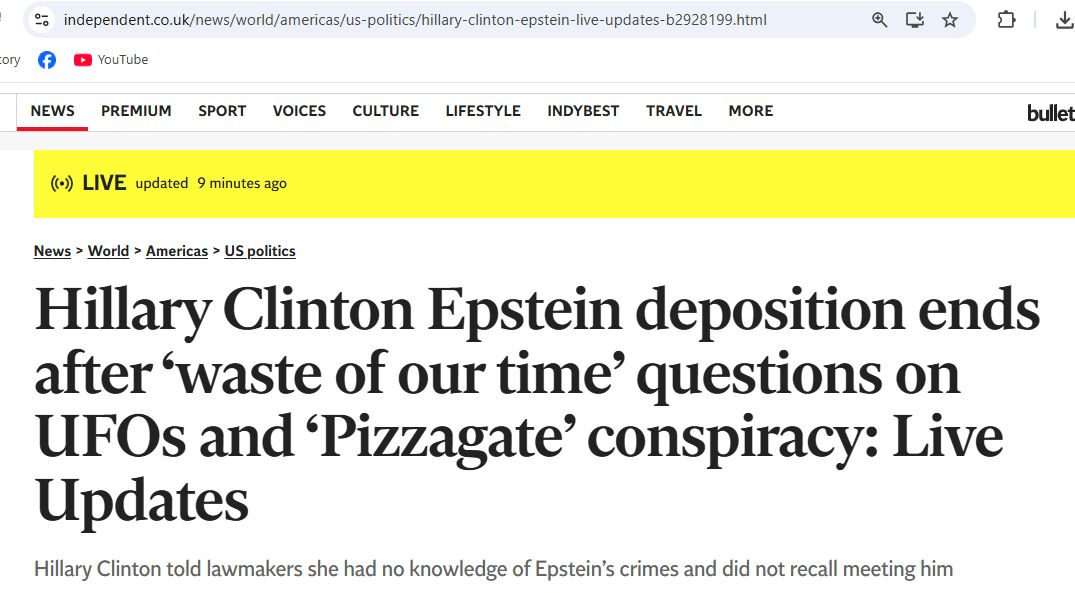This screenshot has height=593, width=1075.
Task: Expand the MORE navigation menu
Action: pos(750,111)
